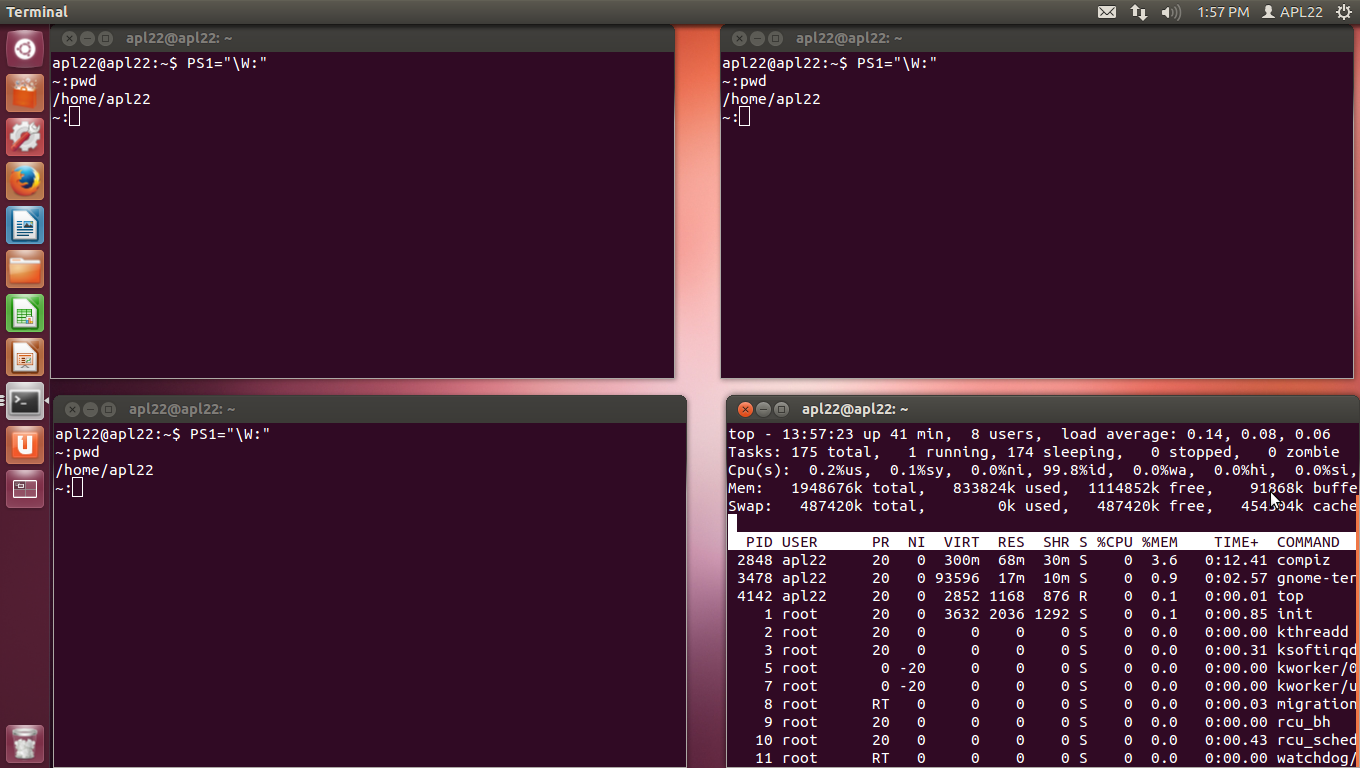The width and height of the screenshot is (1360, 768).
Task: Maximize the top-left terminal window
Action: pyautogui.click(x=105, y=38)
